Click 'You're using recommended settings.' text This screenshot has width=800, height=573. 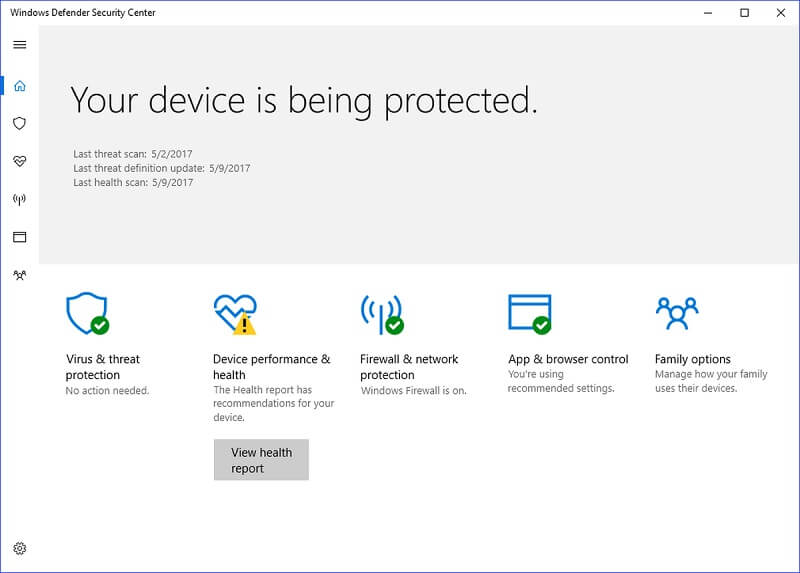pos(561,381)
